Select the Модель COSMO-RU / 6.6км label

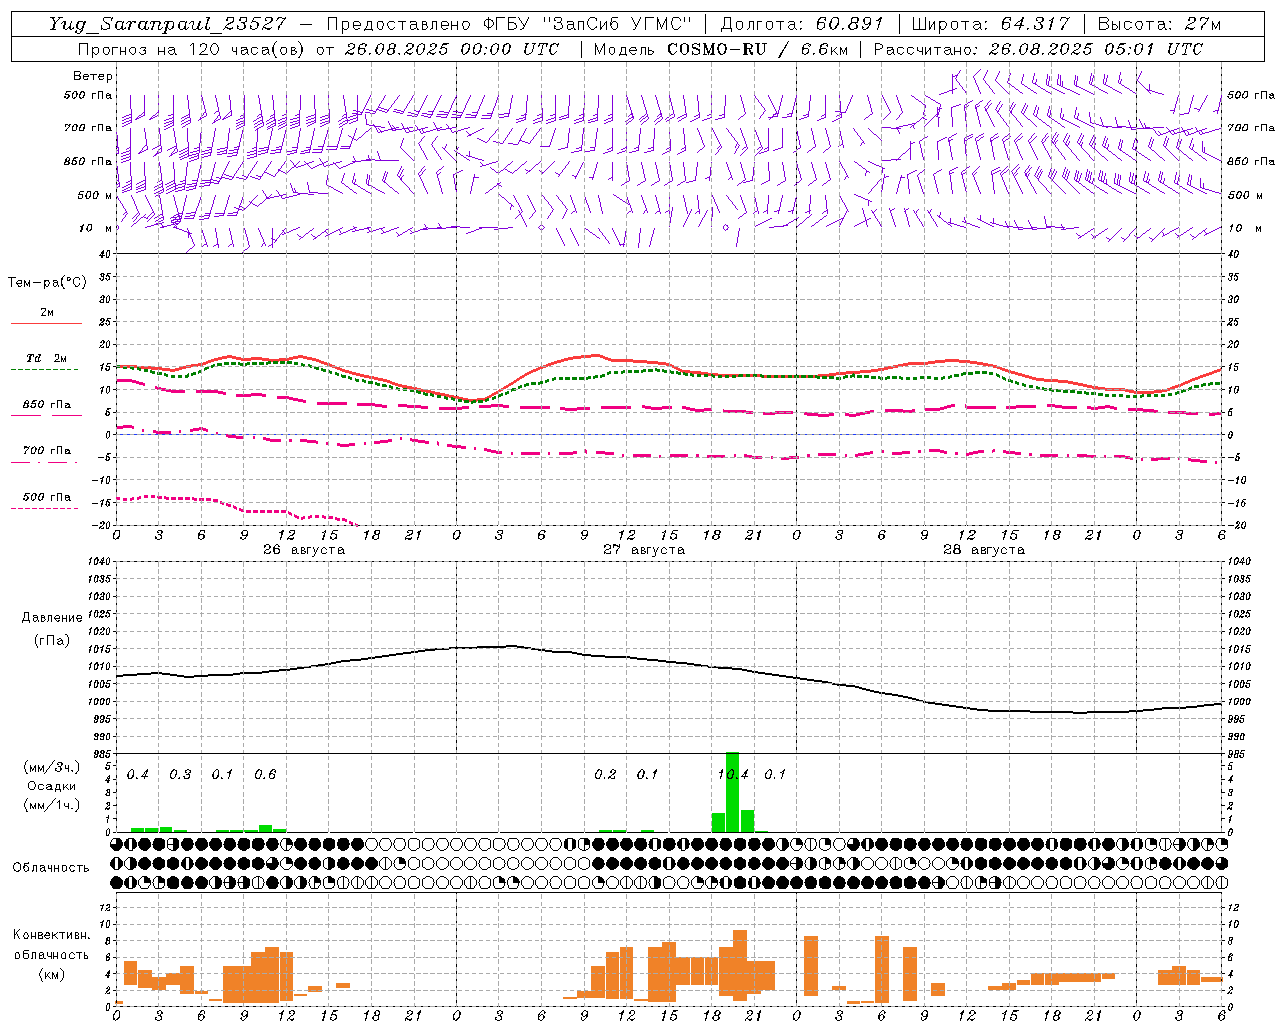coord(720,49)
